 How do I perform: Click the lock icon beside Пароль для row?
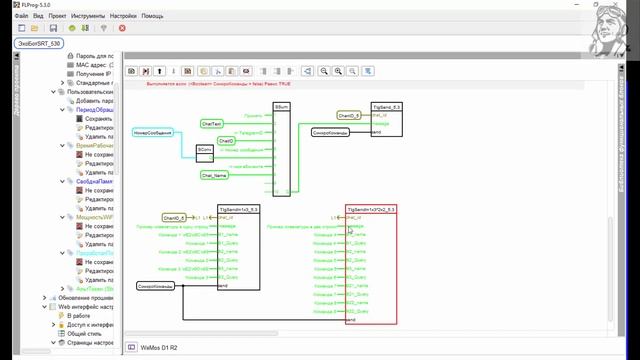point(70,56)
